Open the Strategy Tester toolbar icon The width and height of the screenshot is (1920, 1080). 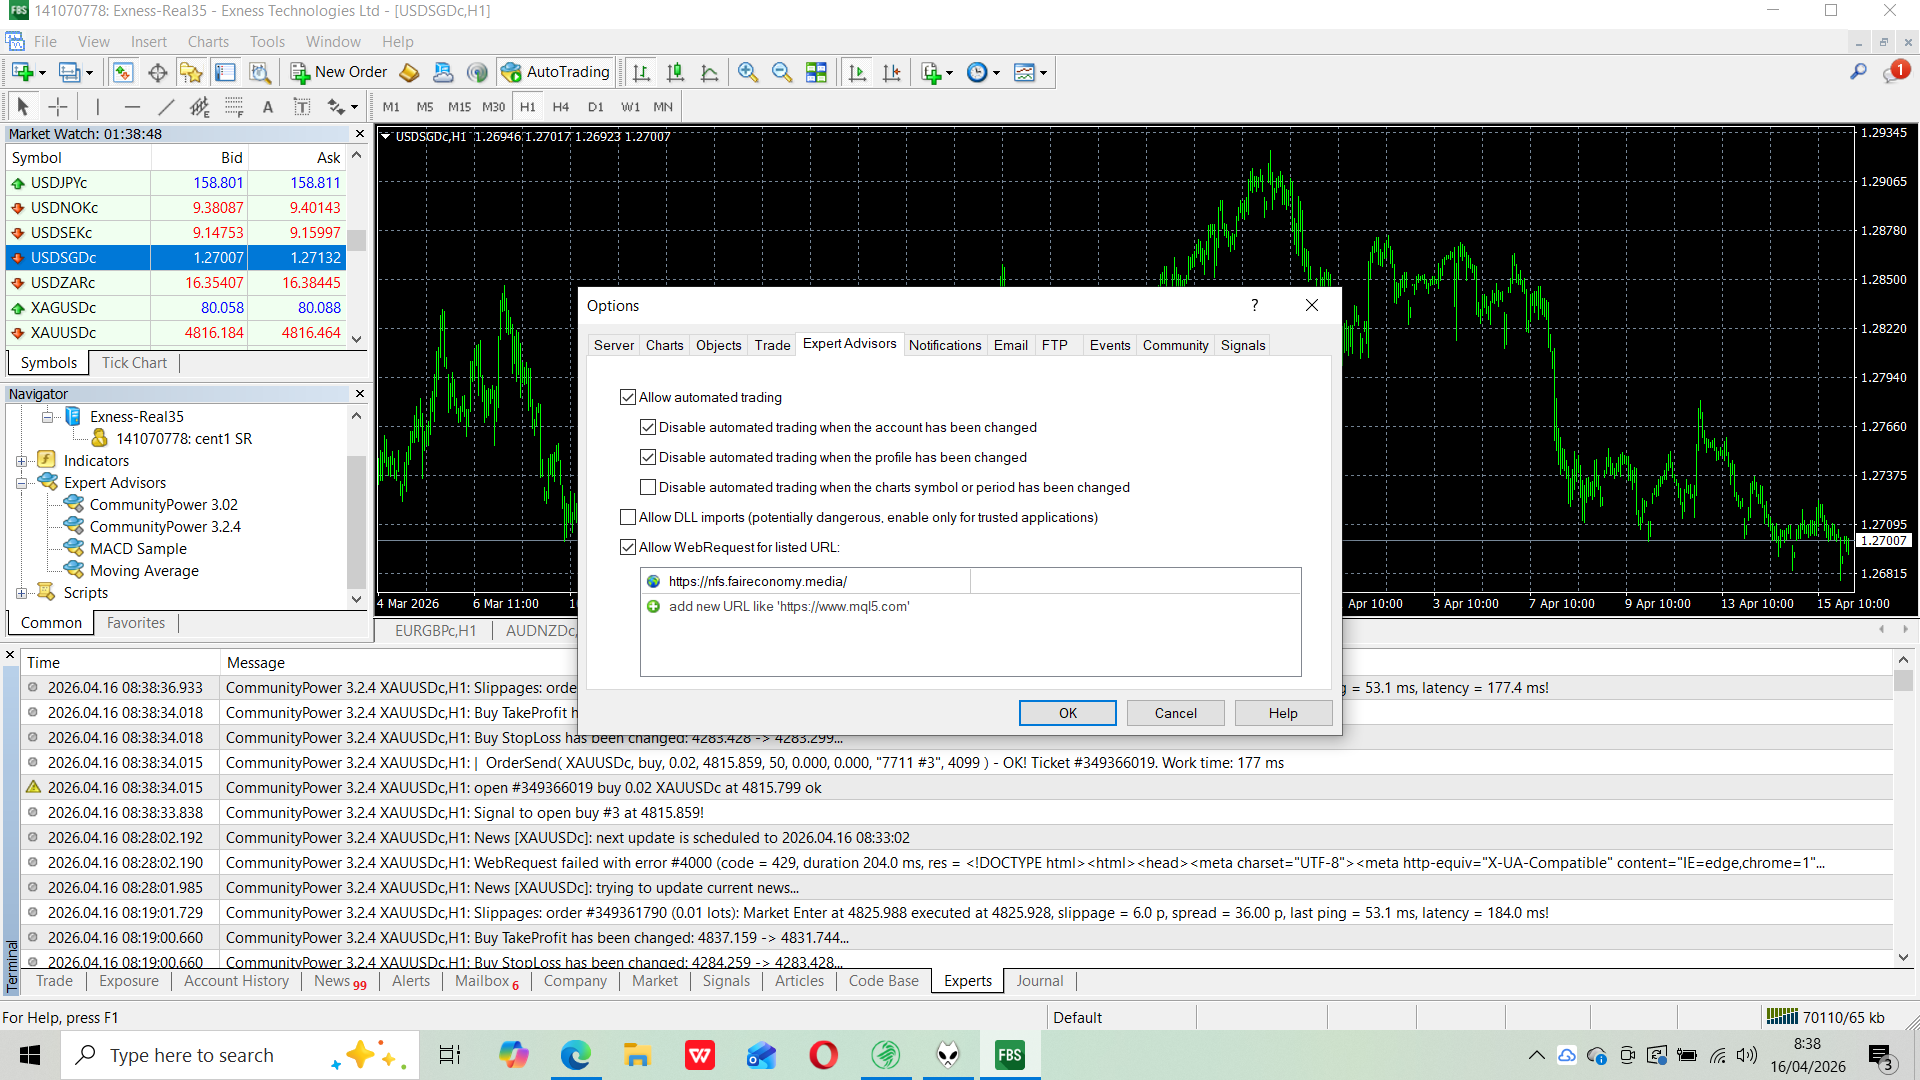pos(260,72)
